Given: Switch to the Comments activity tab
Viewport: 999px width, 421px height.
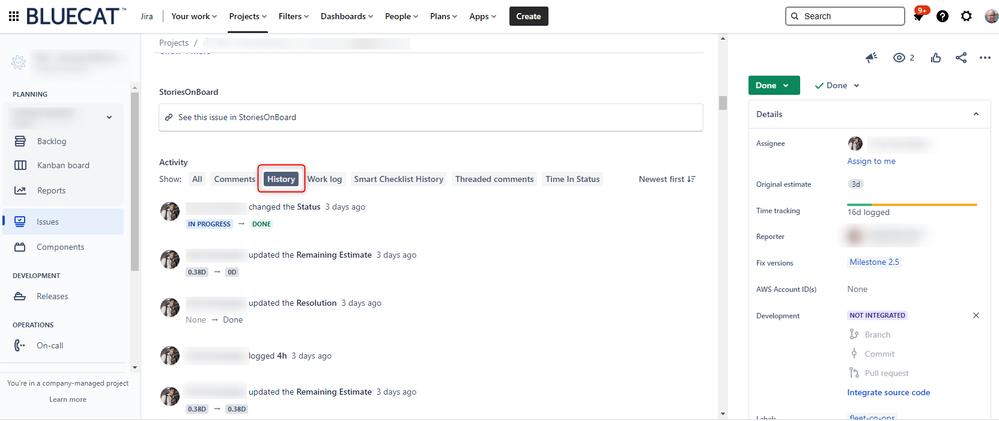Looking at the screenshot, I should tap(234, 179).
